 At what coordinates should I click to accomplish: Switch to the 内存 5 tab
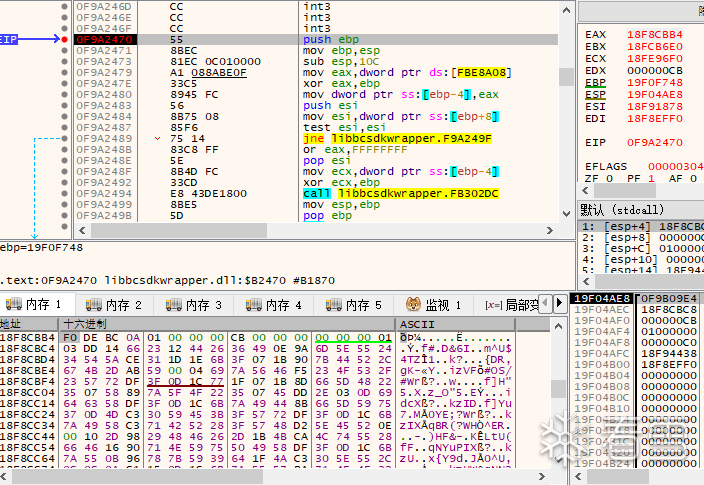click(x=353, y=305)
